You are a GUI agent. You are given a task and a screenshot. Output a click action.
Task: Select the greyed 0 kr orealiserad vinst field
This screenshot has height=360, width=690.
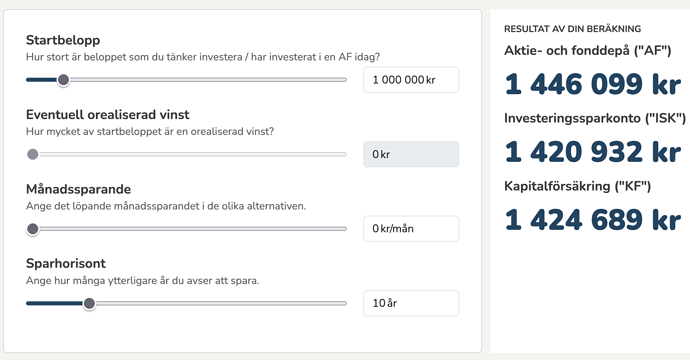pyautogui.click(x=411, y=154)
